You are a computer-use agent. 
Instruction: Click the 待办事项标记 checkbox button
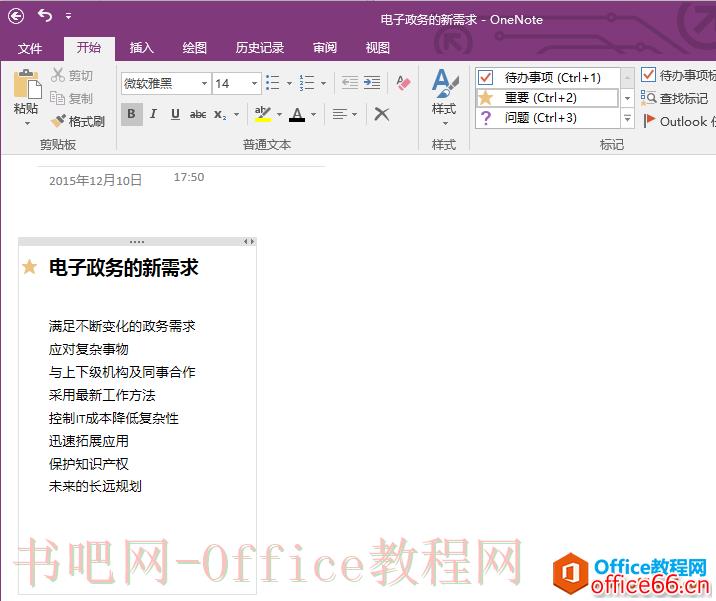(678, 75)
